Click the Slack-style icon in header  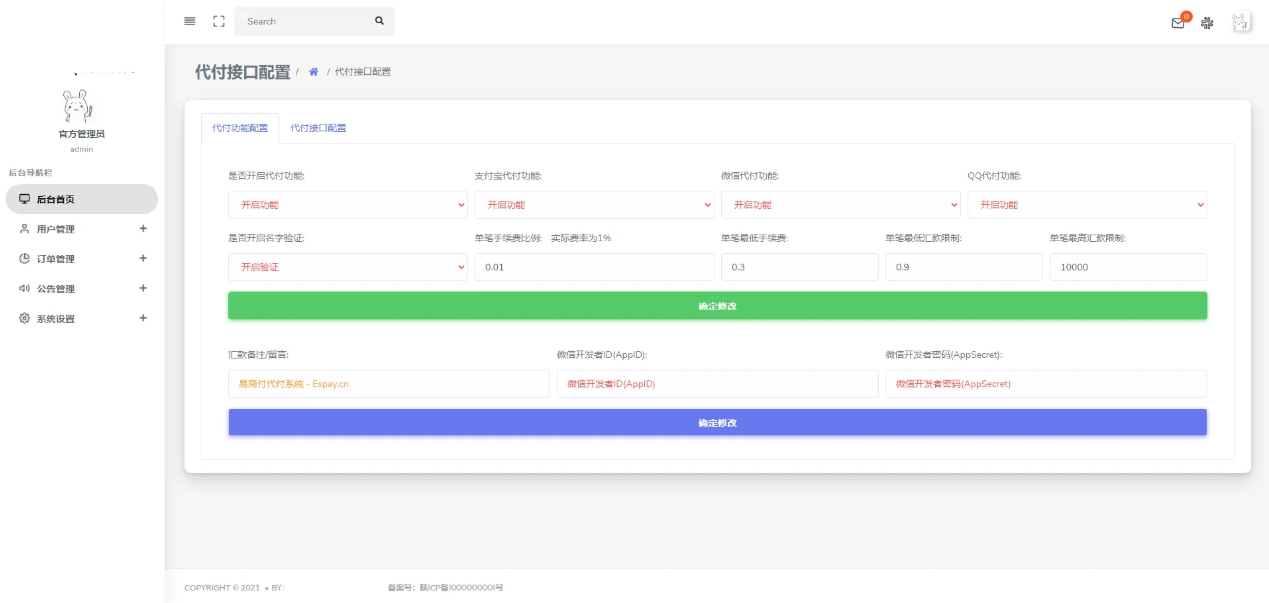pos(1207,23)
